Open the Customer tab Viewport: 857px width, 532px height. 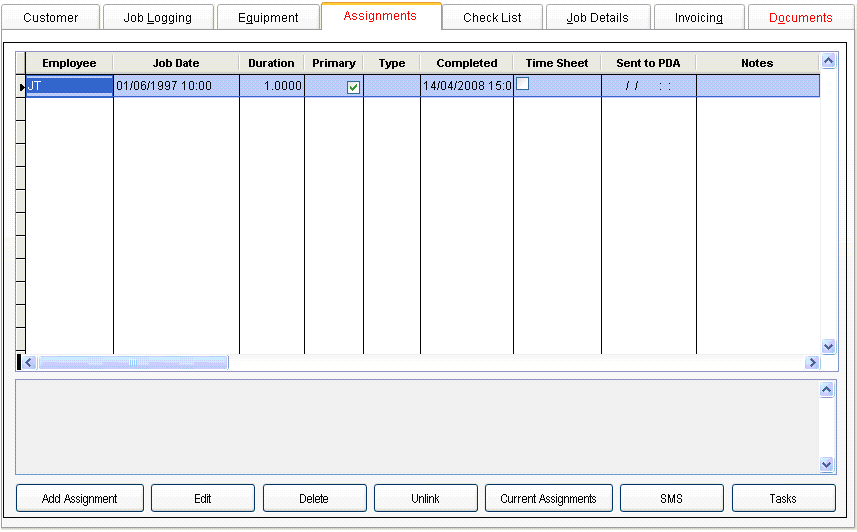click(51, 17)
